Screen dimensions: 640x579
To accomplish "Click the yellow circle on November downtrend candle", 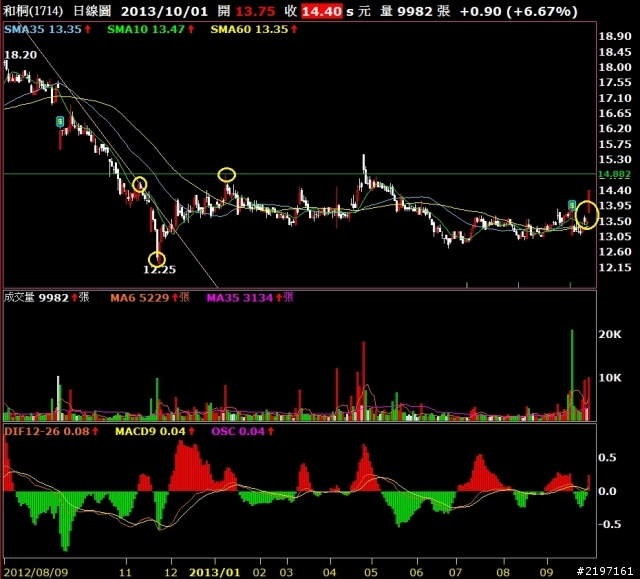I will pyautogui.click(x=140, y=184).
